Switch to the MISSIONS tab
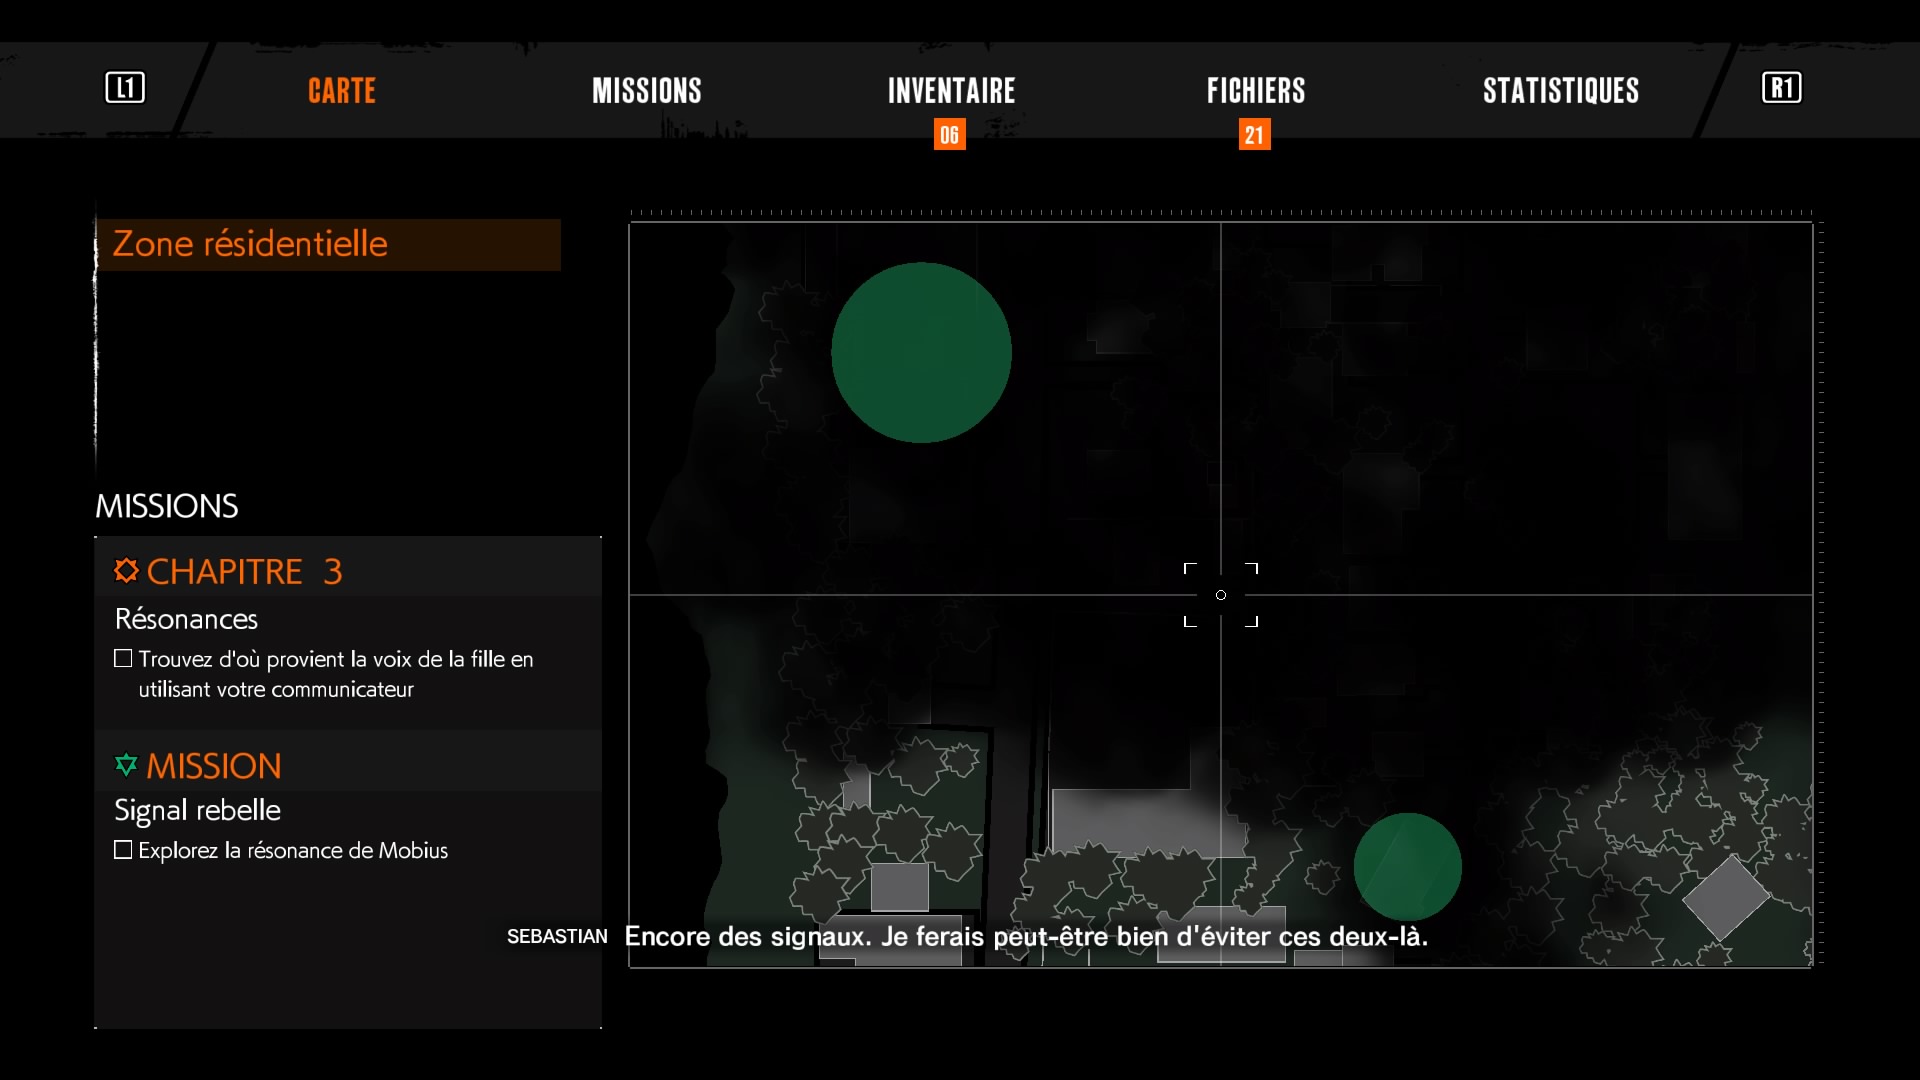 [x=647, y=91]
